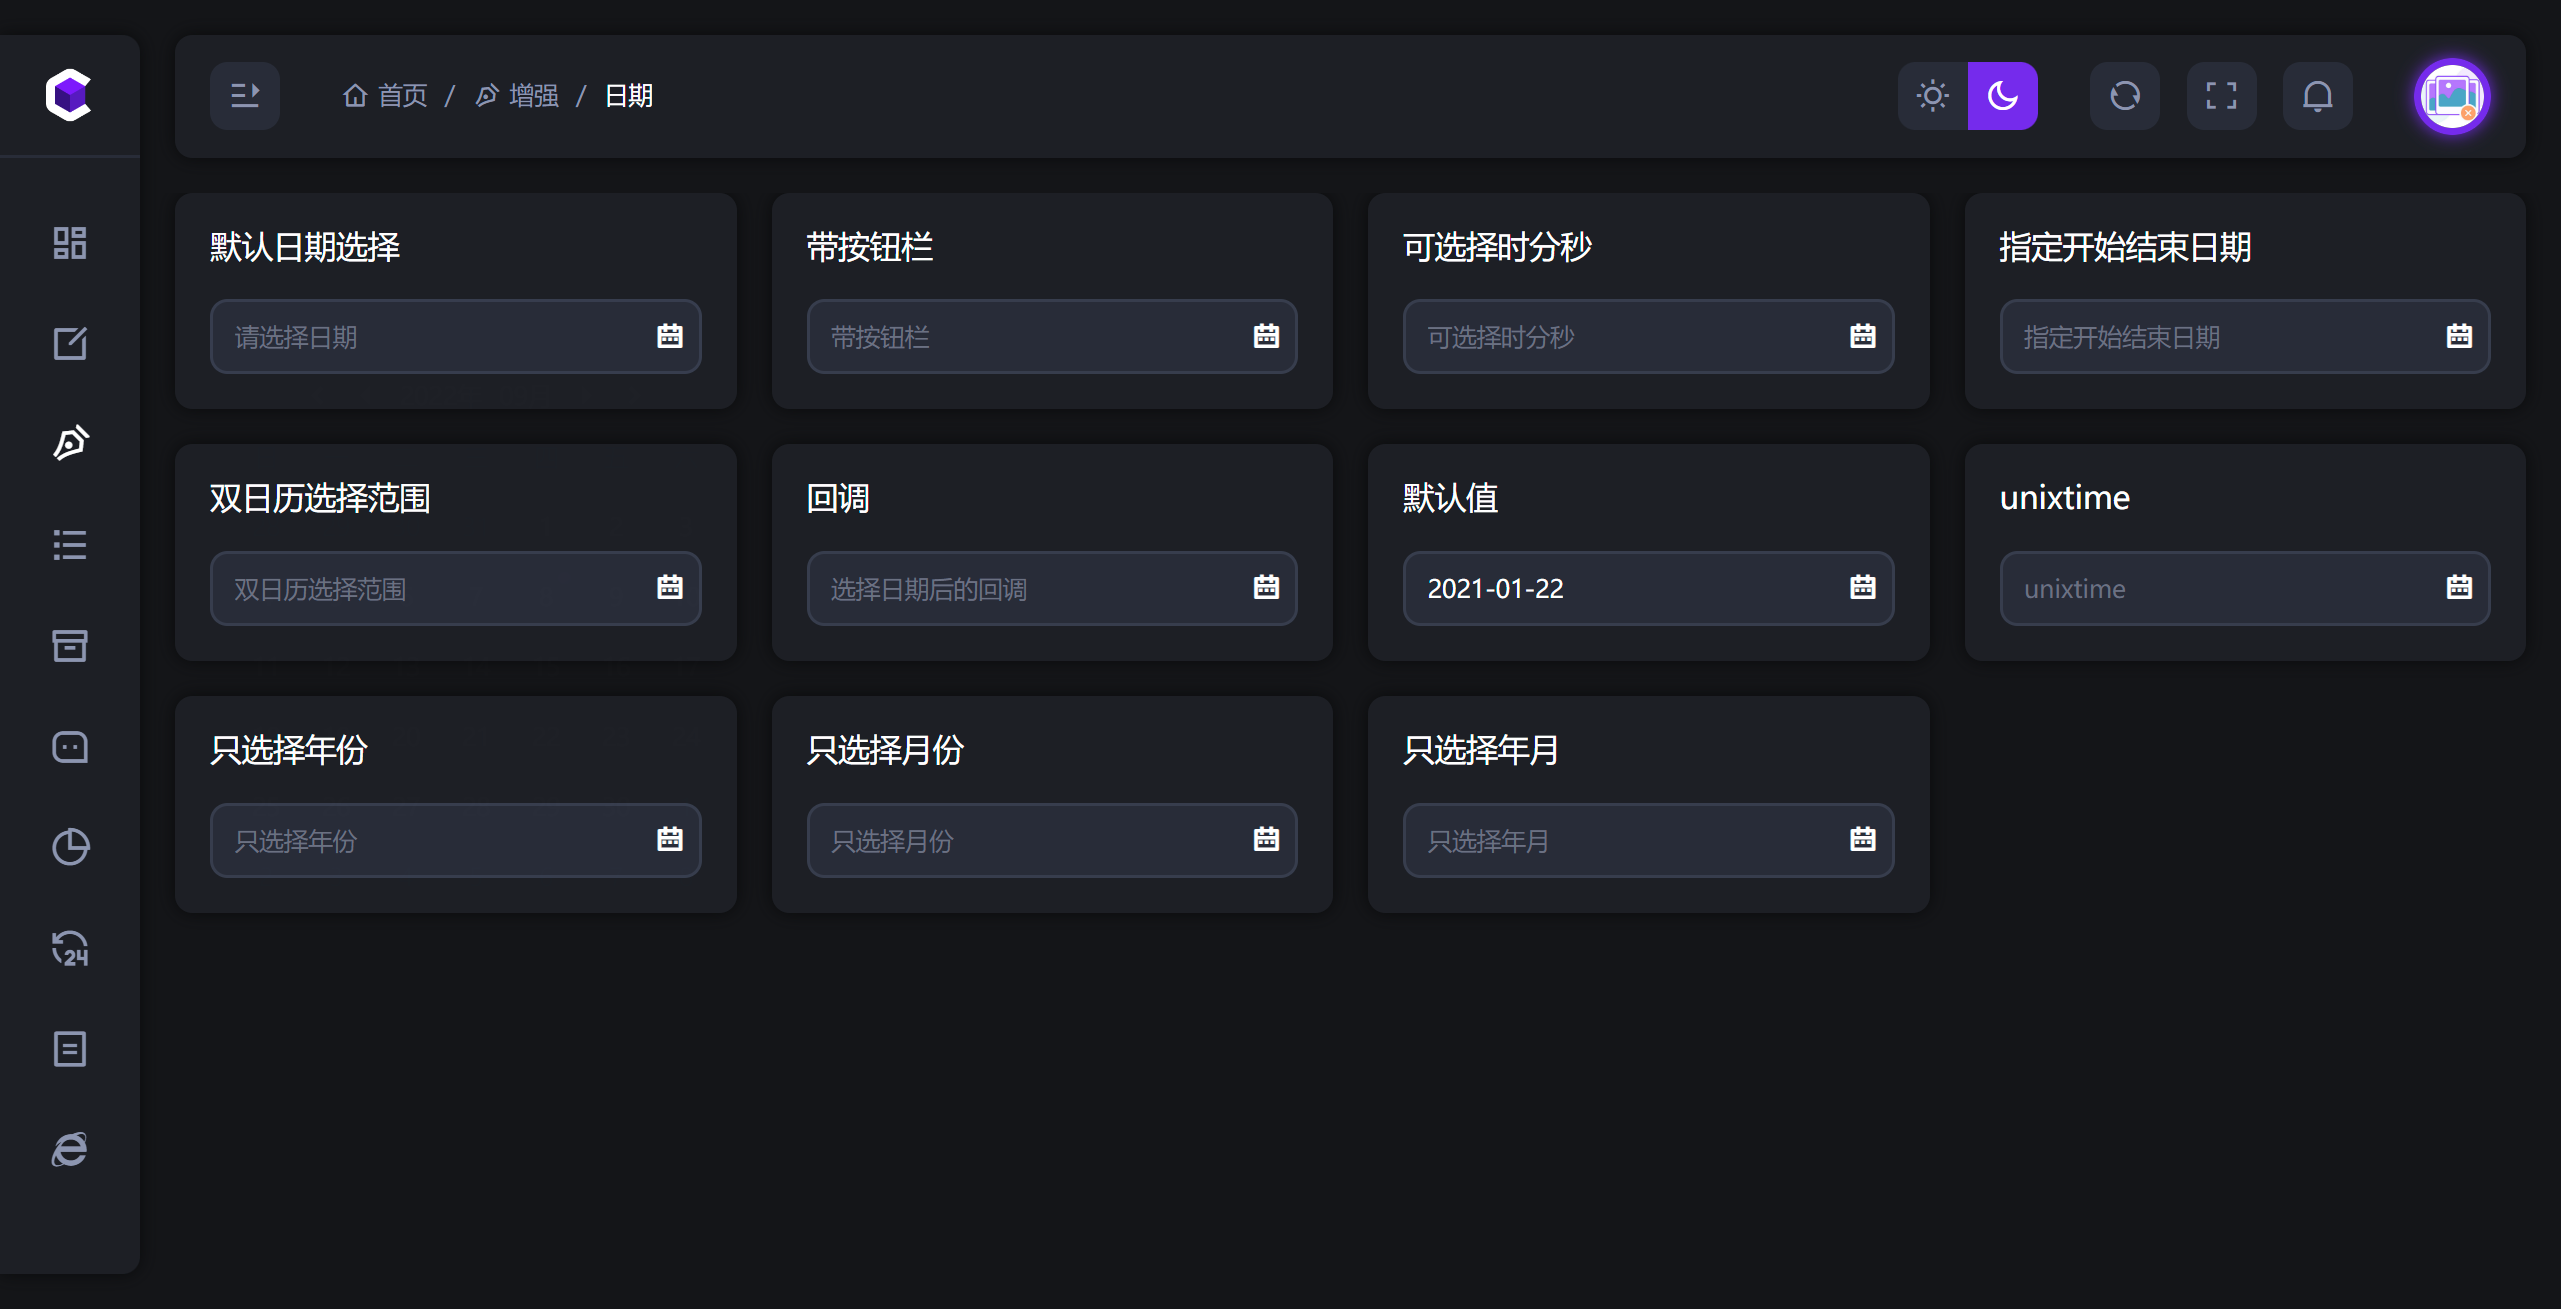The image size is (2561, 1309).
Task: Select the pen tool icon in the sidebar
Action: coord(69,443)
